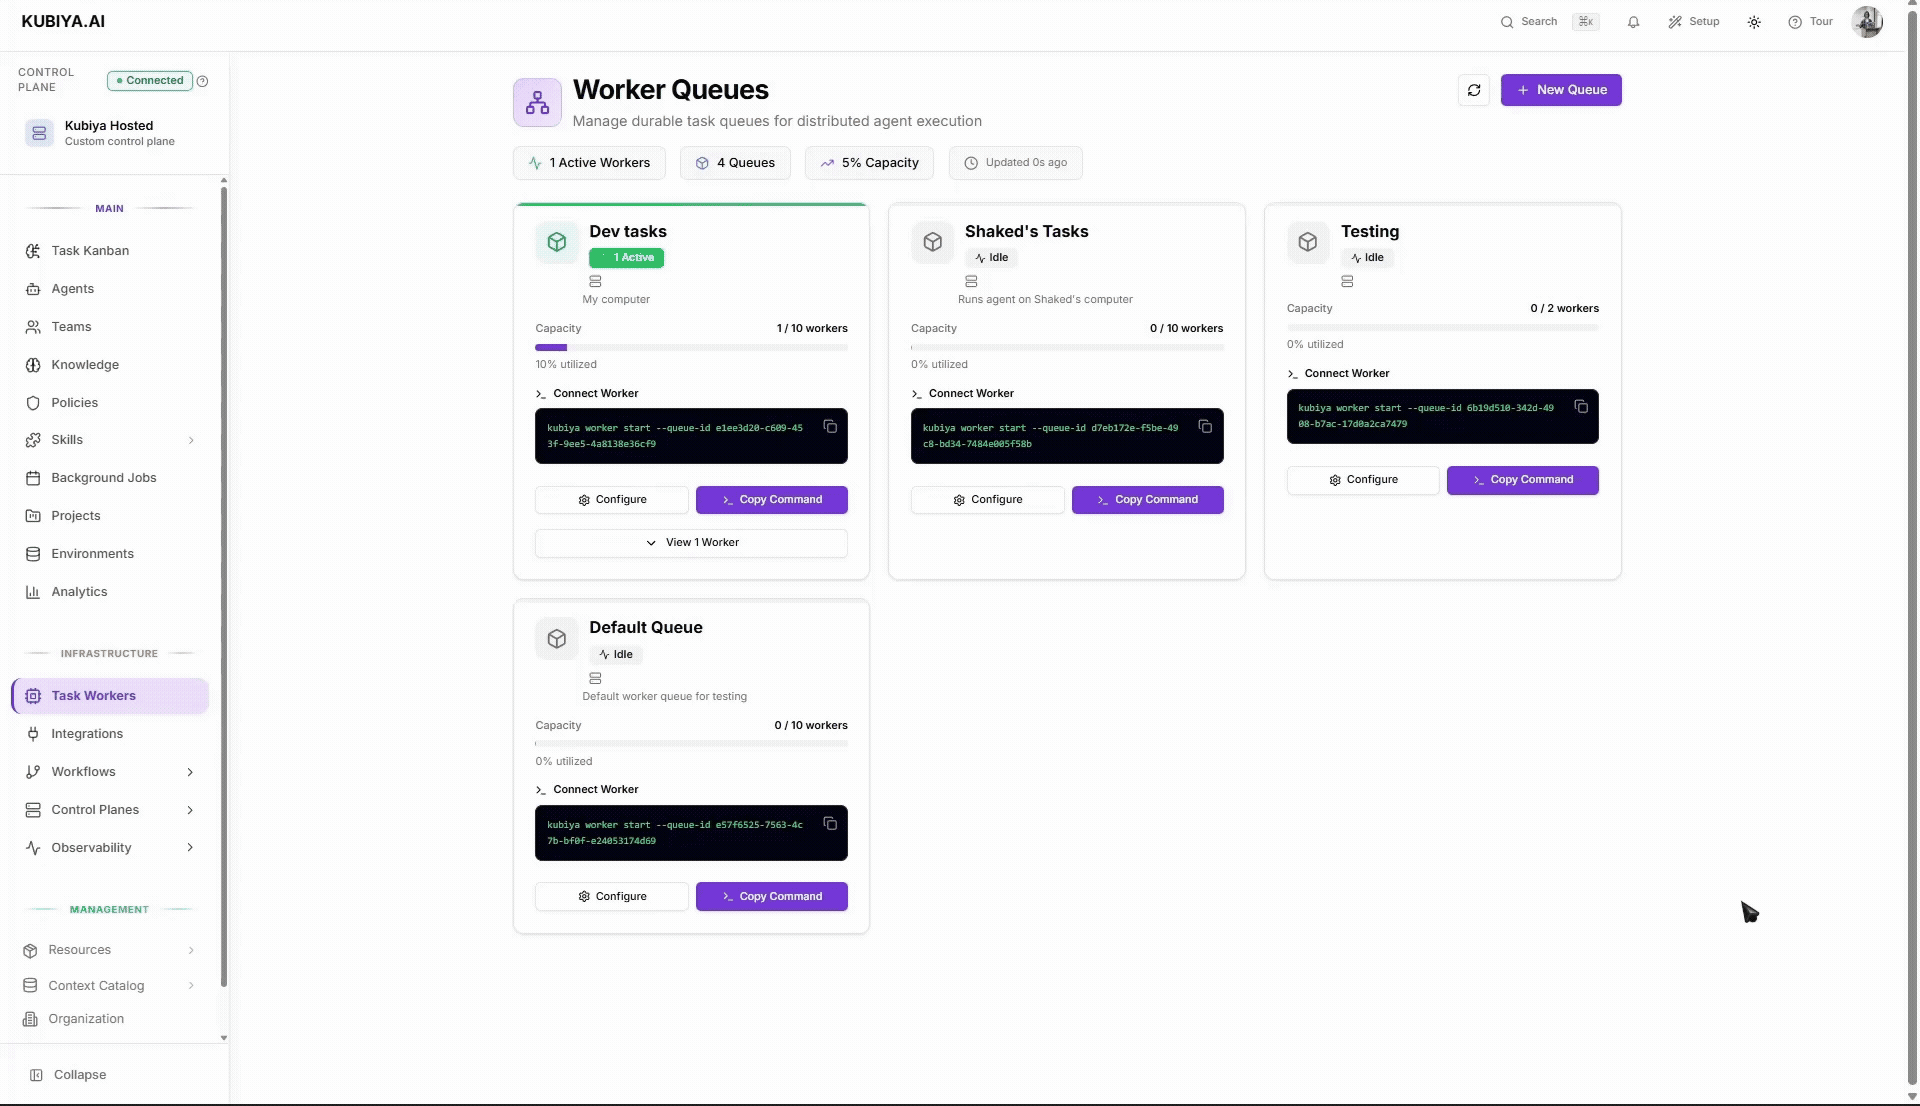The image size is (1920, 1106).
Task: Click the notifications bell icon
Action: 1633,21
